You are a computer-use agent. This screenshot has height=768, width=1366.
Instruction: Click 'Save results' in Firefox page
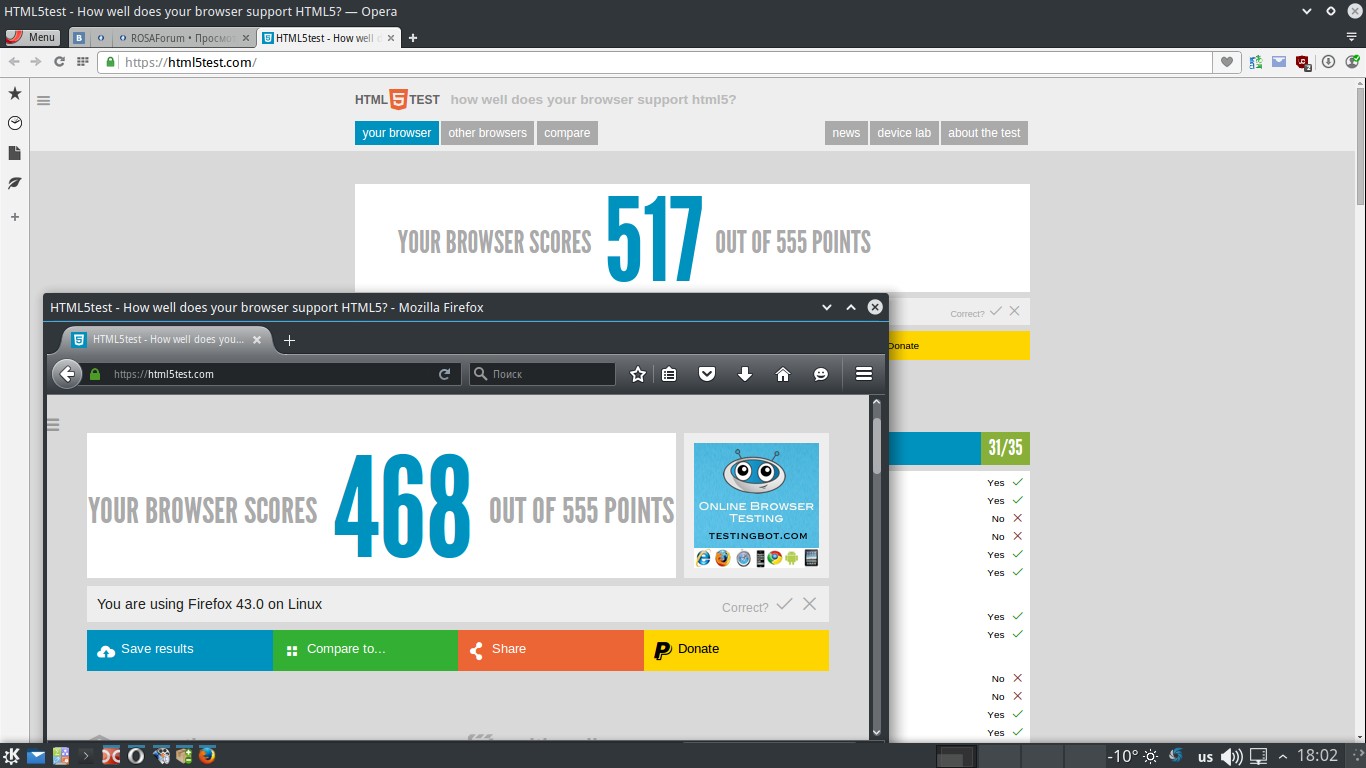tap(180, 650)
